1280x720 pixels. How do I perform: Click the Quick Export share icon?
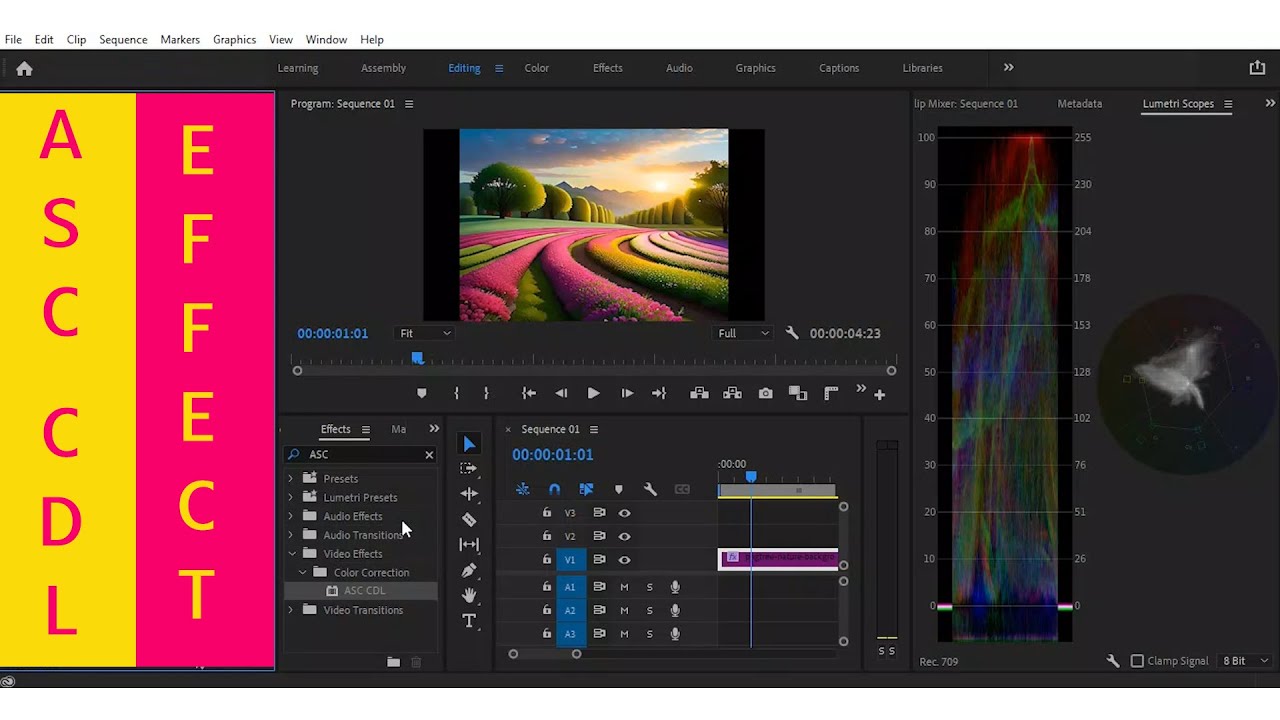click(1257, 67)
